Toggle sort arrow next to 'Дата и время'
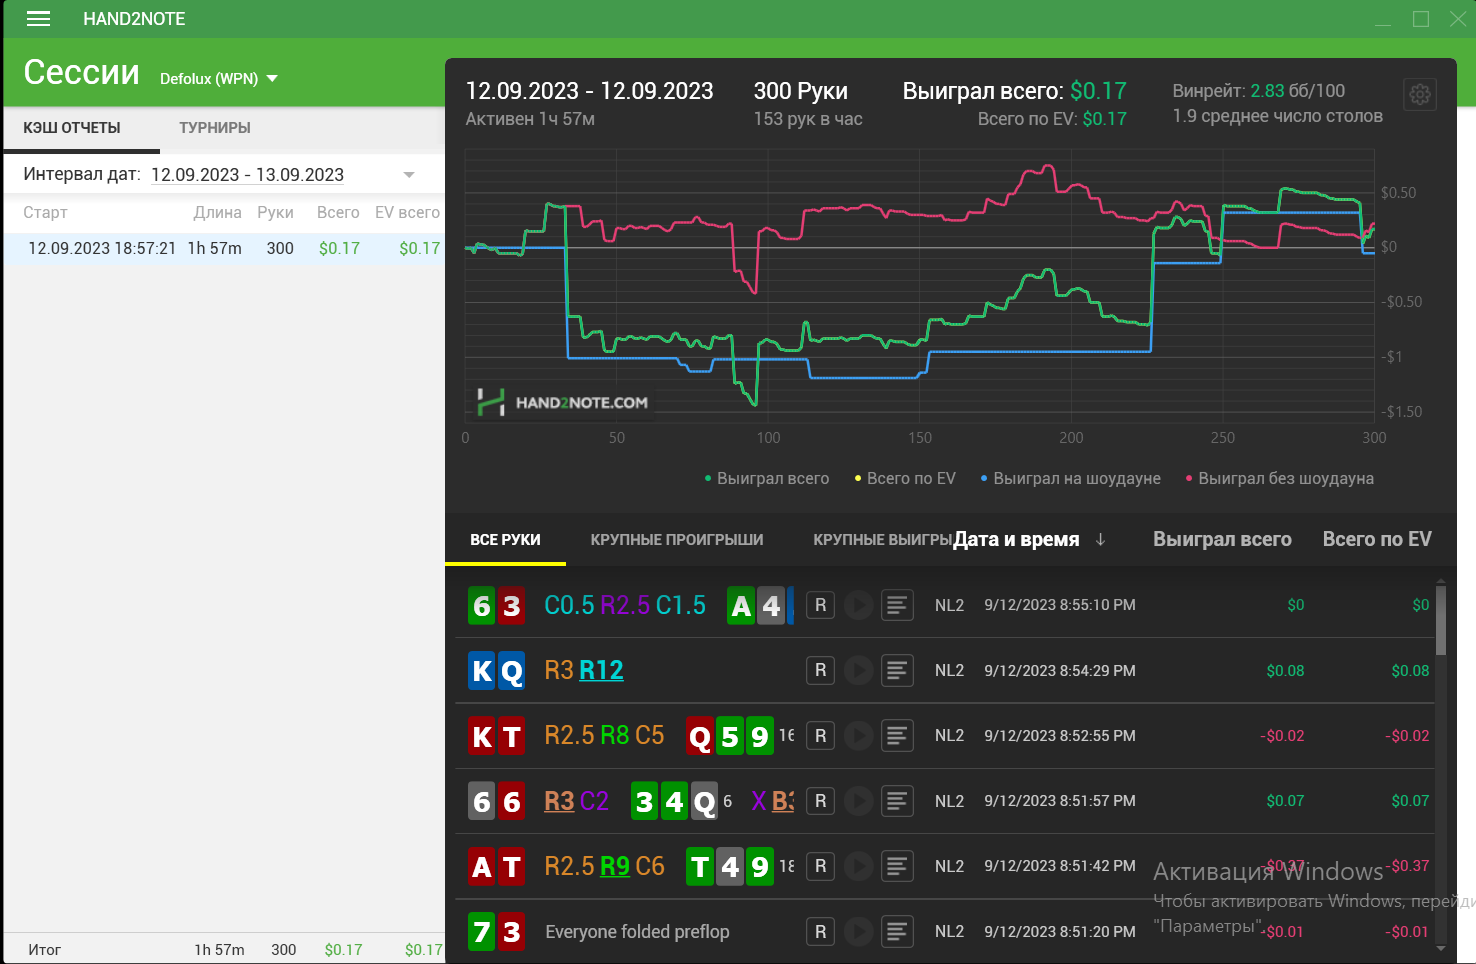This screenshot has width=1476, height=964. (1100, 539)
